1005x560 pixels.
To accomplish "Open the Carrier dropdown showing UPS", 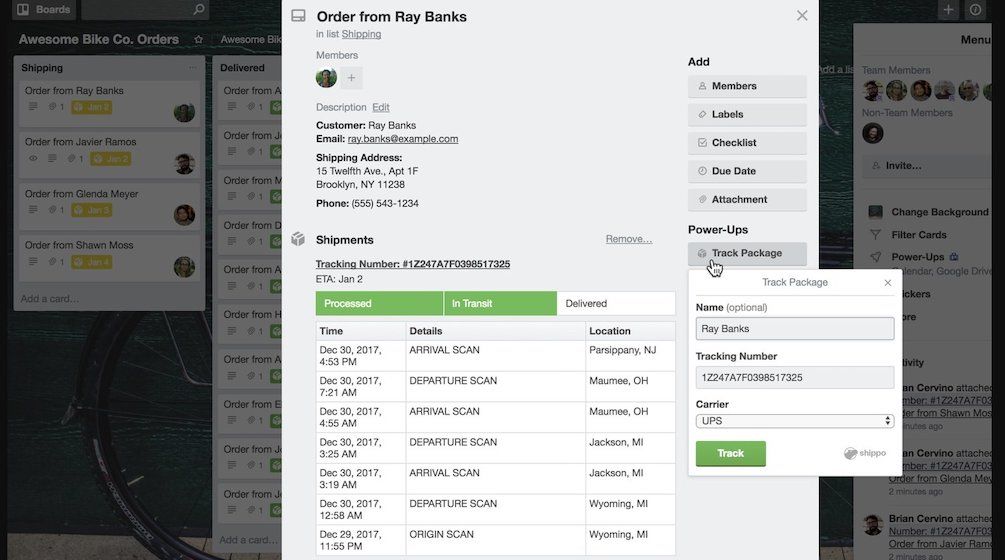I will pos(794,421).
